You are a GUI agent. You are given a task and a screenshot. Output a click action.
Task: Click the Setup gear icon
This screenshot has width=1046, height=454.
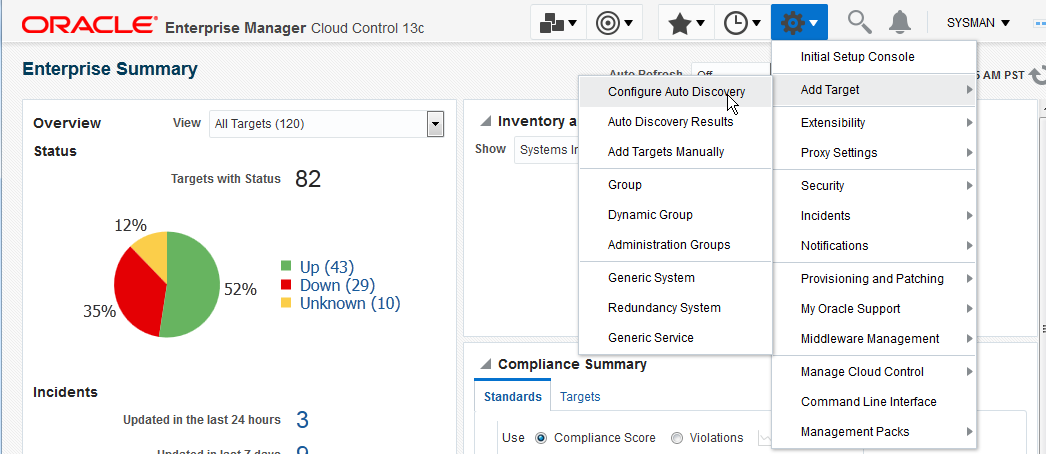tap(799, 23)
